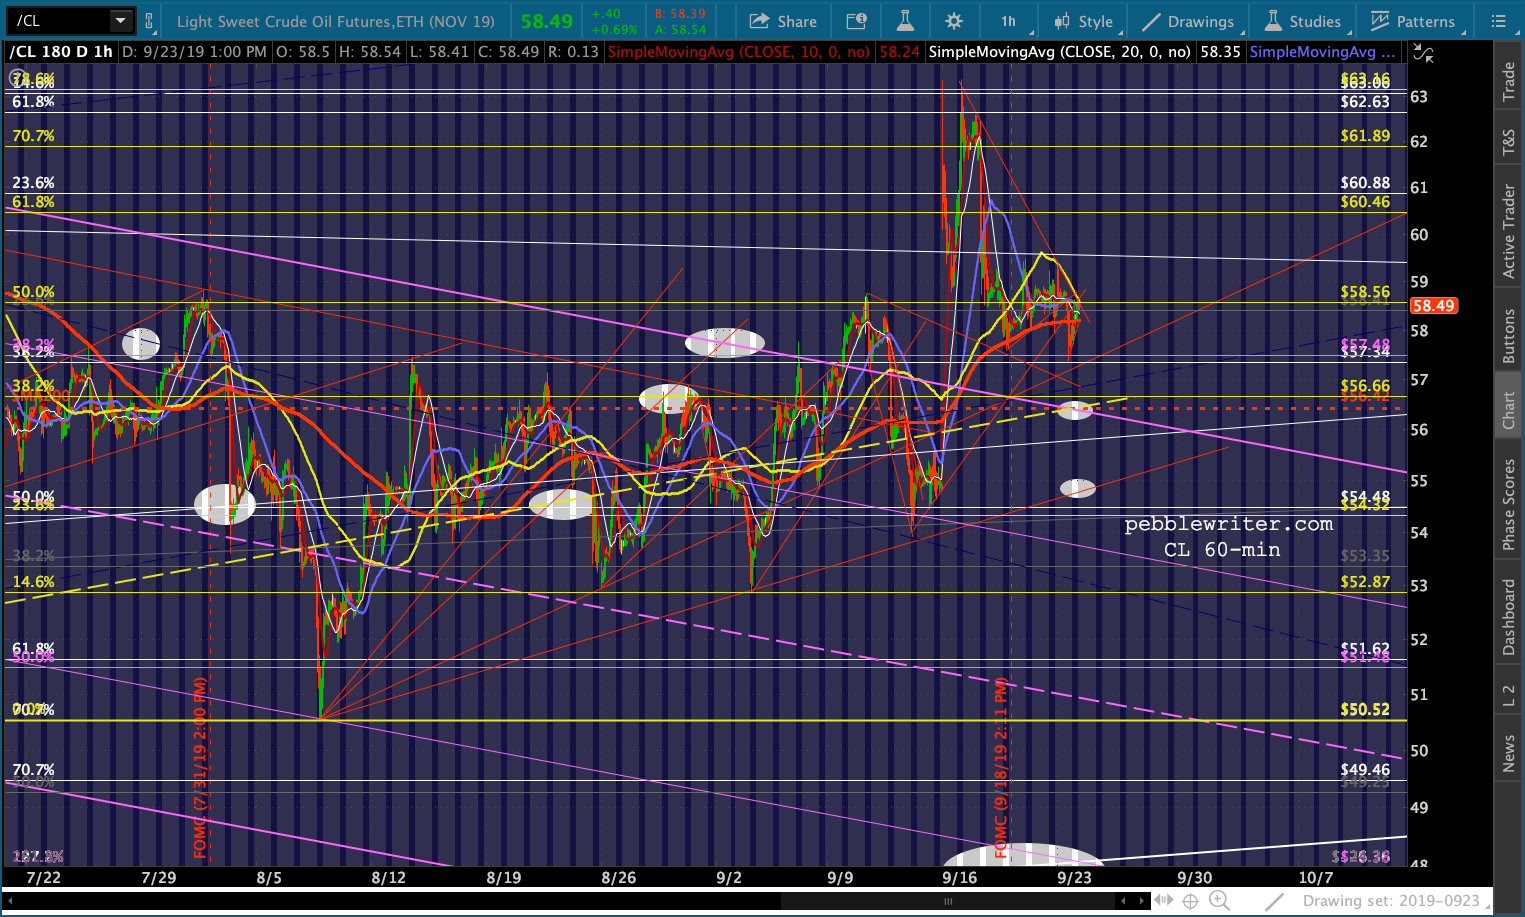Screen dimensions: 1525x917
Task: Select the crosshair pan tool icon
Action: tap(1190, 901)
